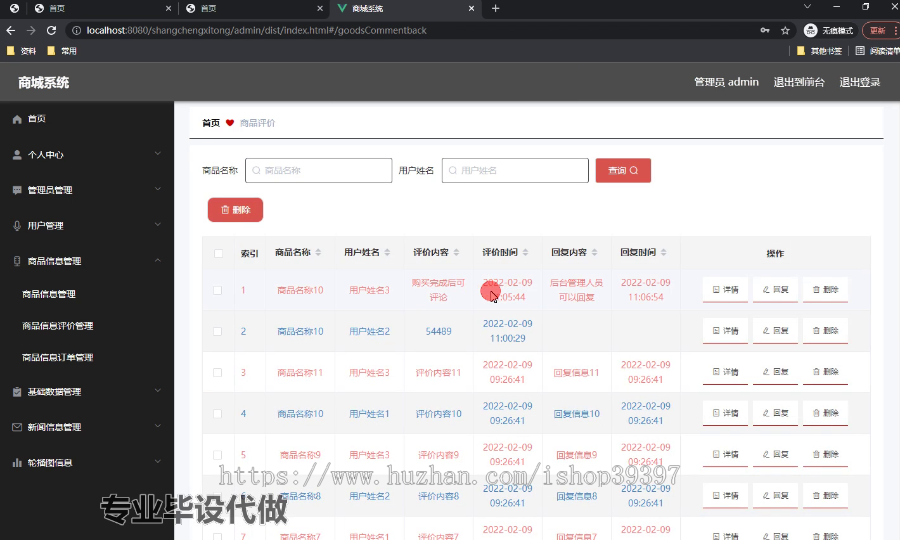Click the home icon beside 首页 in sidebar
Image resolution: width=900 pixels, height=540 pixels.
point(17,119)
